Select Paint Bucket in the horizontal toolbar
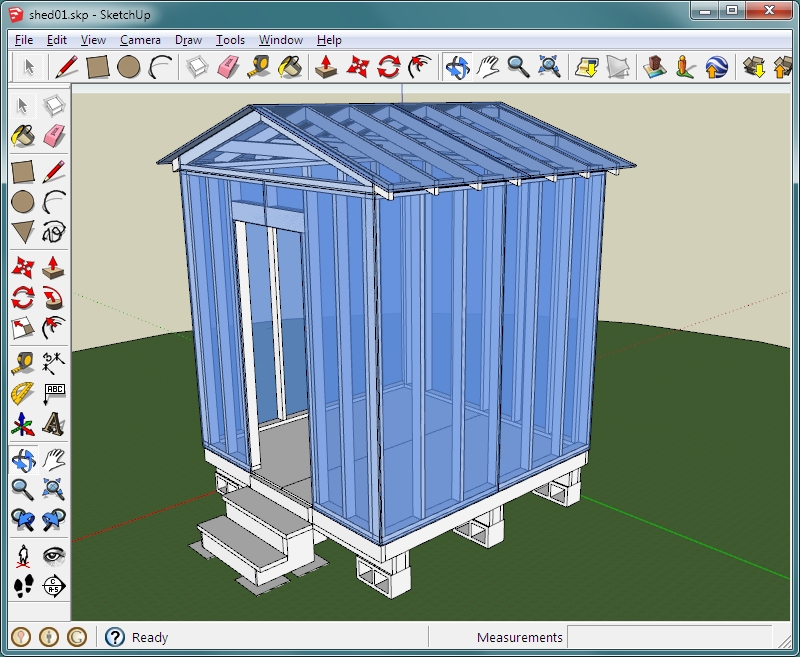Screen dimensions: 800x657 click(x=290, y=67)
